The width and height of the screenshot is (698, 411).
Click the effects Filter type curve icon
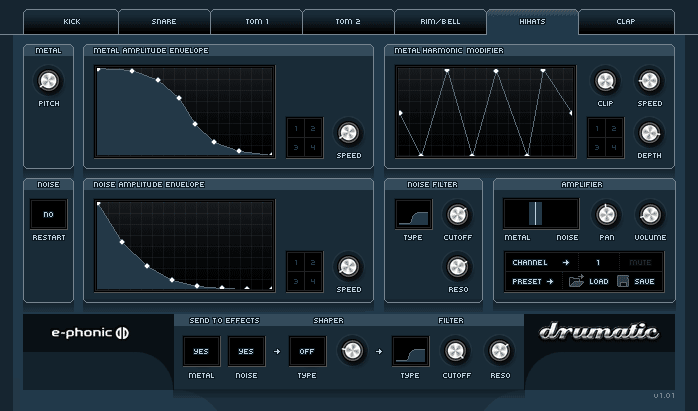(410, 351)
